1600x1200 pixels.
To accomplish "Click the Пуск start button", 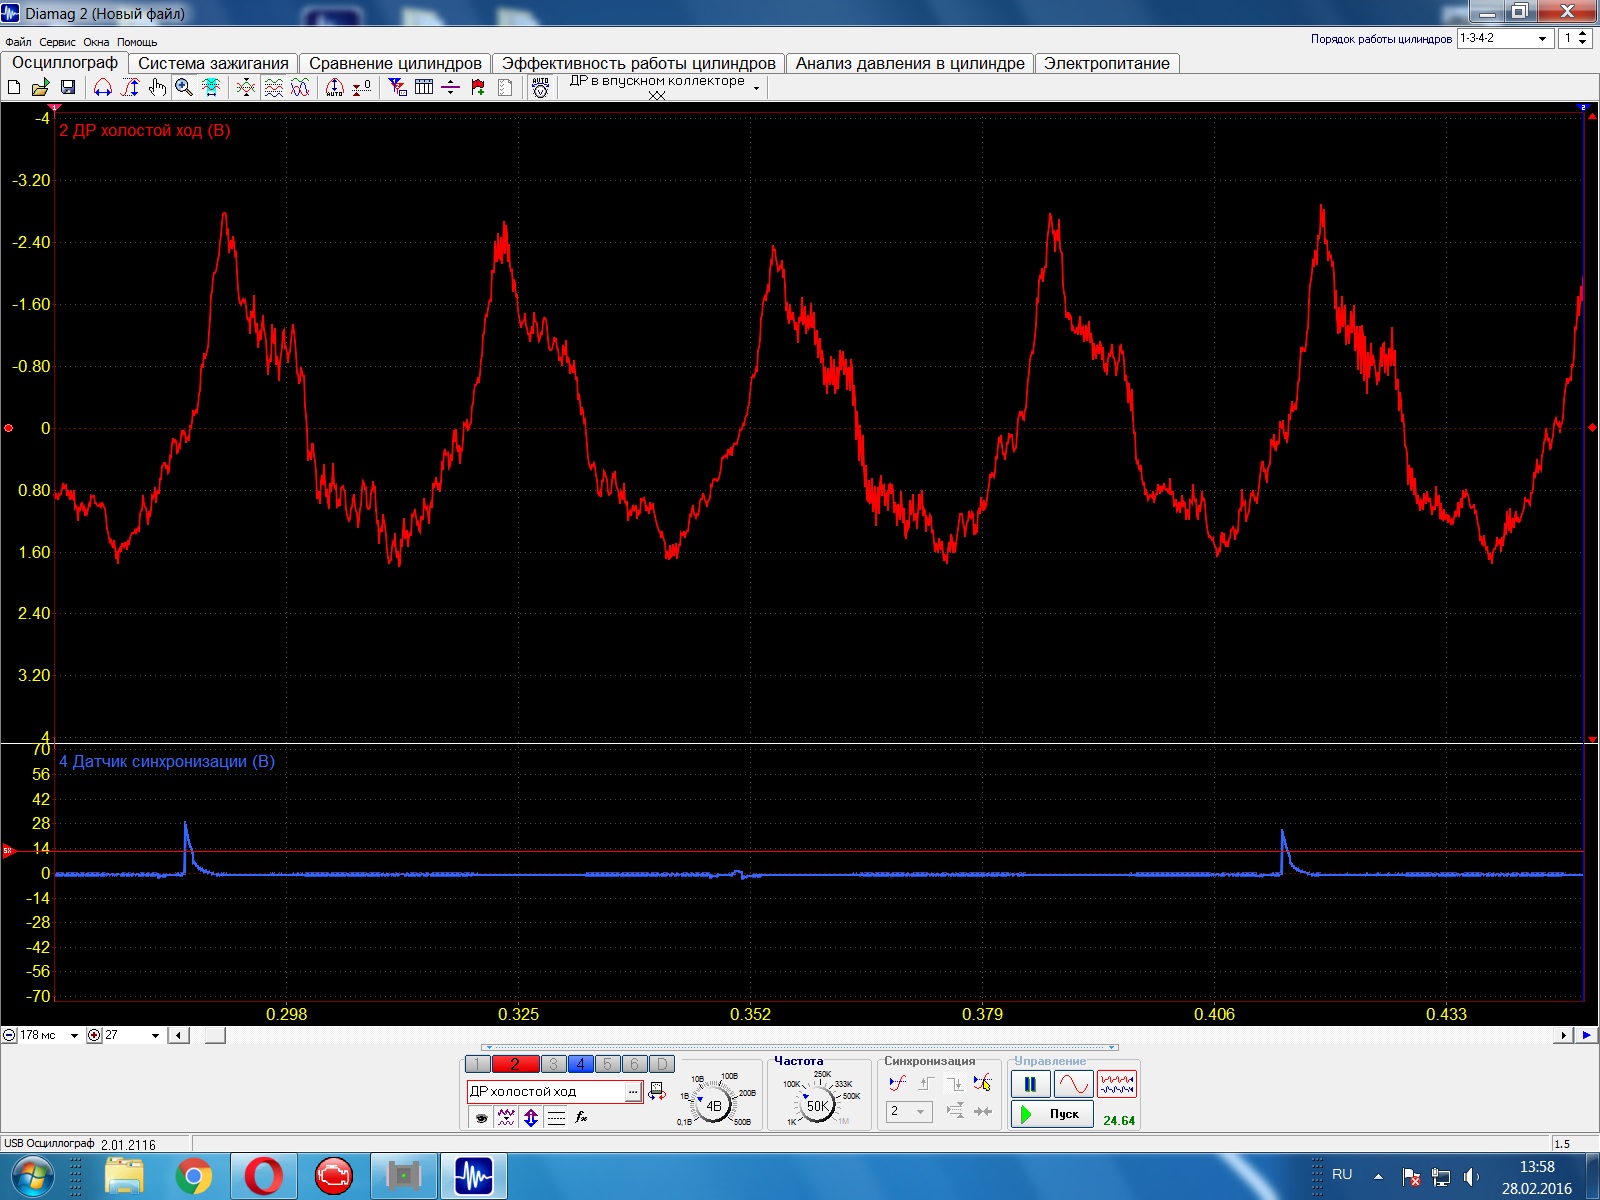I will pos(1052,1114).
